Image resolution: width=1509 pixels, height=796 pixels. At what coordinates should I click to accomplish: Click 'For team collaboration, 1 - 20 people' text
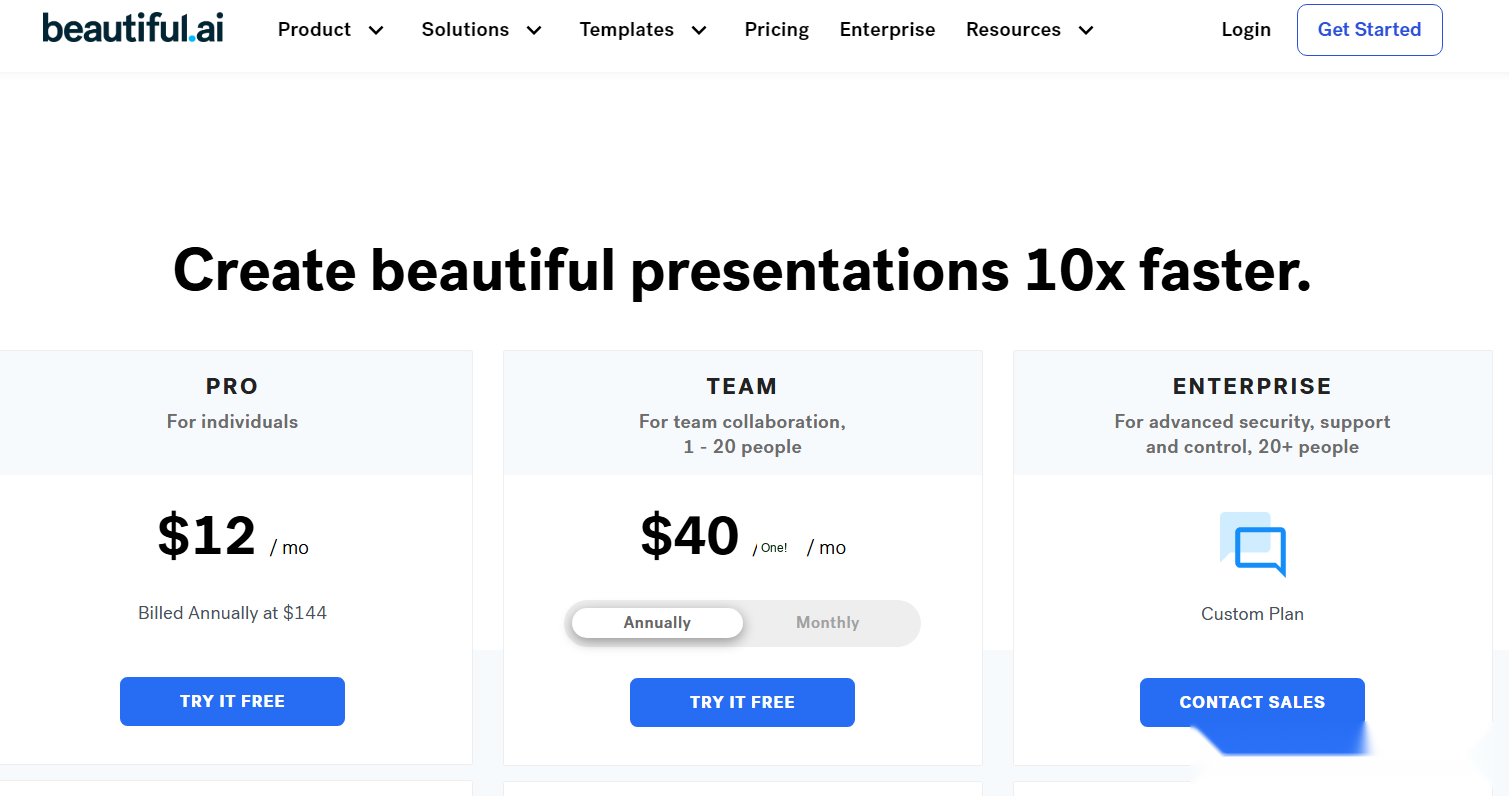tap(742, 434)
